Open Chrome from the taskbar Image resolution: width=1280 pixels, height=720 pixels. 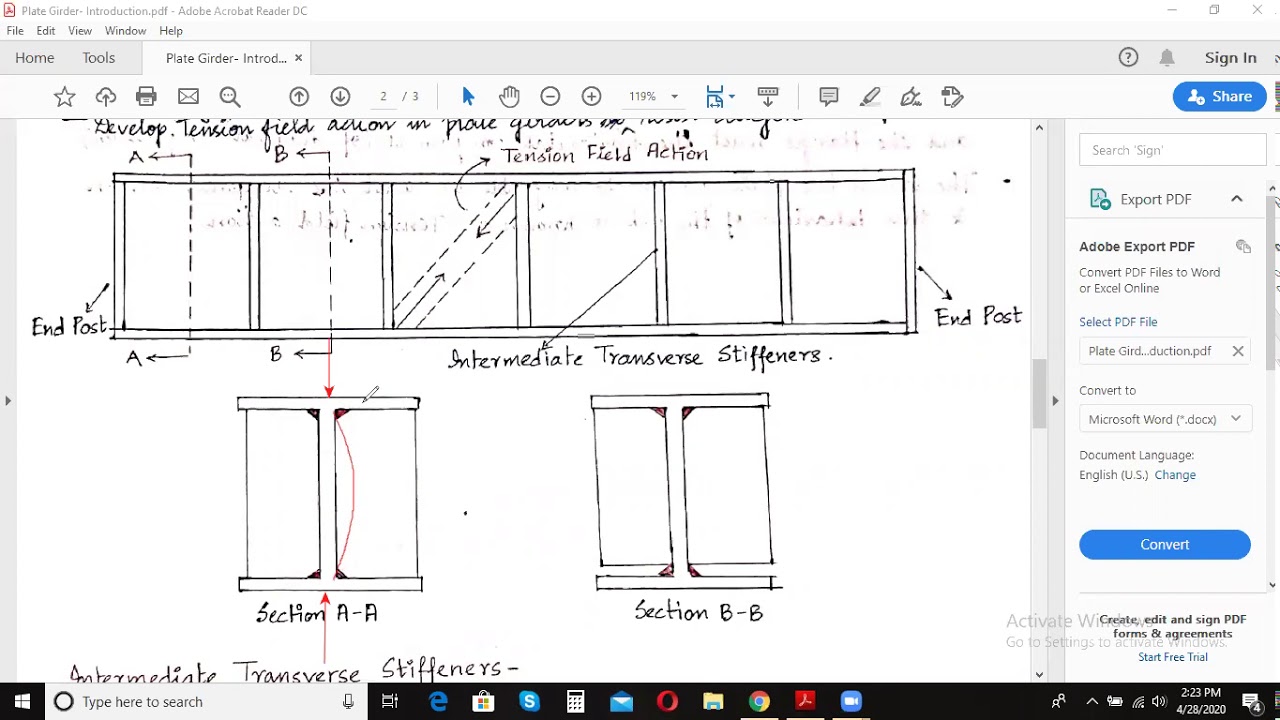(760, 702)
